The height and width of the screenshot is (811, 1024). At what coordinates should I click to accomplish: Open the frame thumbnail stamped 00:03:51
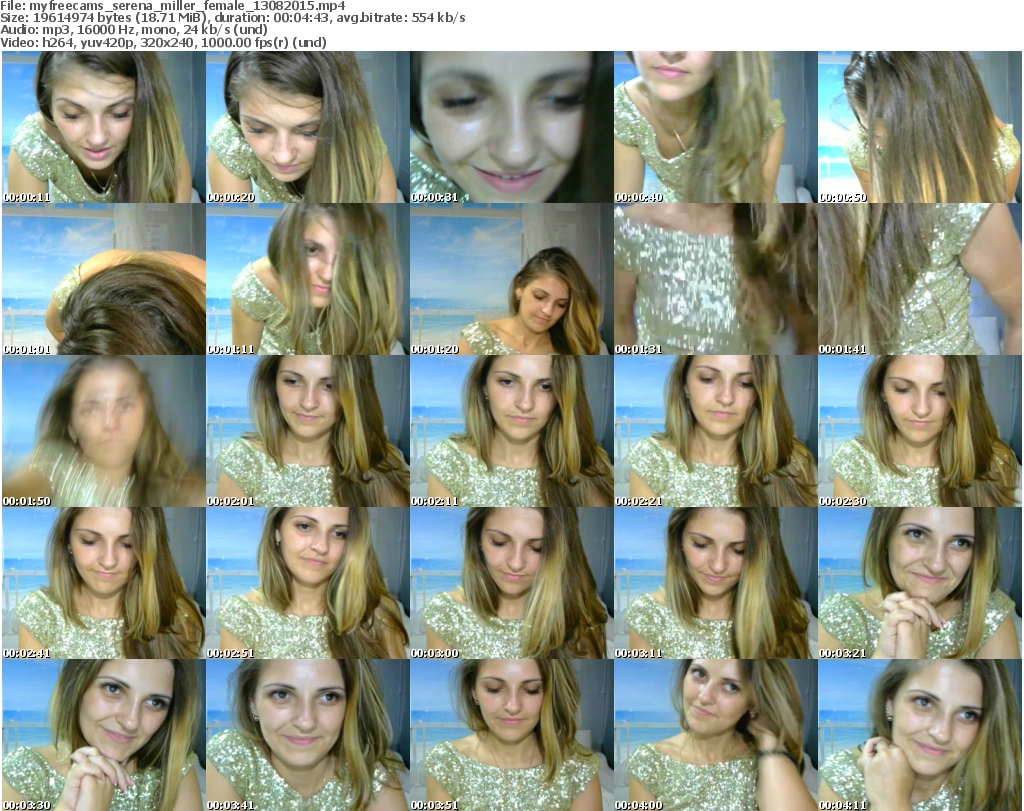pos(511,735)
